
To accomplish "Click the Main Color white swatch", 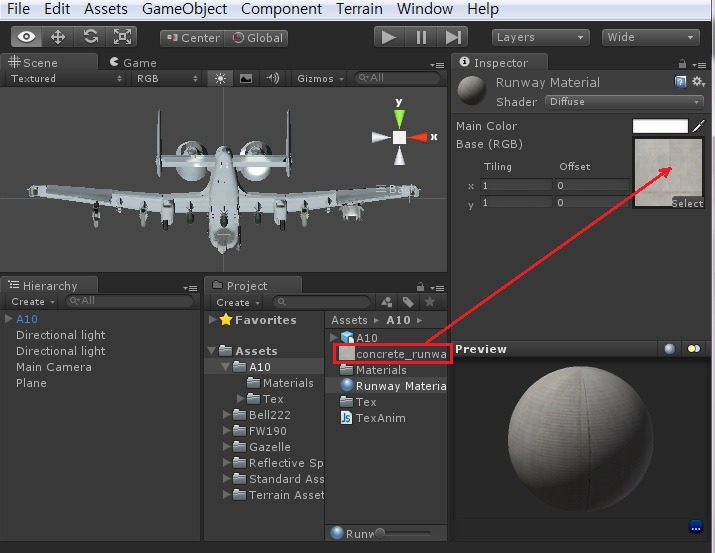I will 660,126.
